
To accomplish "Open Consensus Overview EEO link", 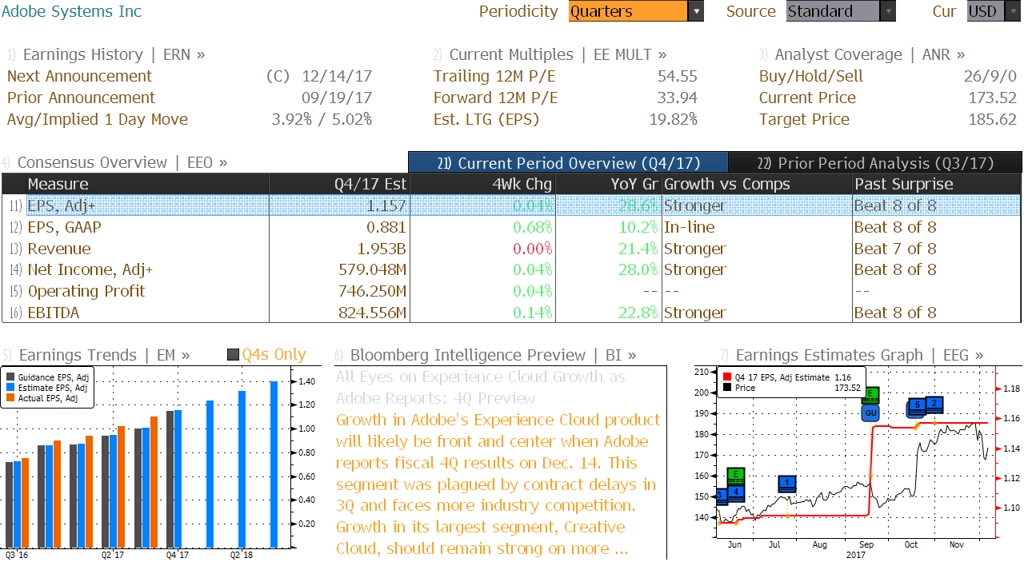I will coord(122,163).
